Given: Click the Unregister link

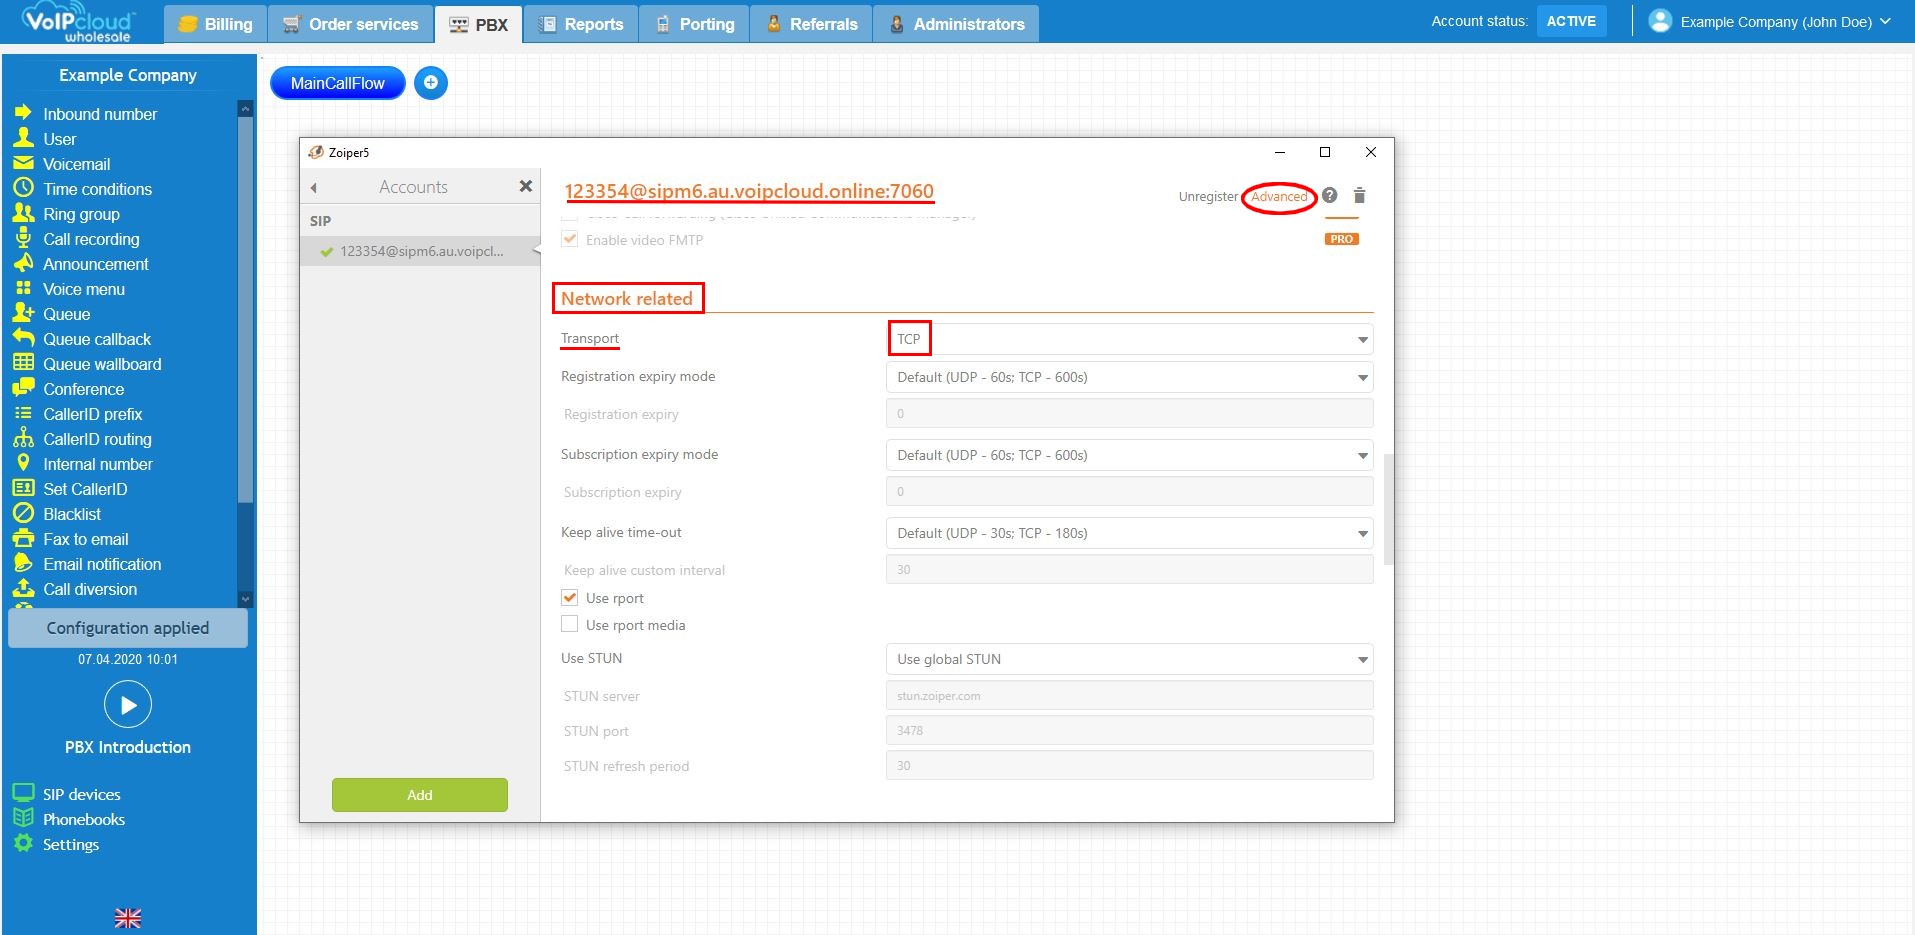Looking at the screenshot, I should click(x=1208, y=196).
